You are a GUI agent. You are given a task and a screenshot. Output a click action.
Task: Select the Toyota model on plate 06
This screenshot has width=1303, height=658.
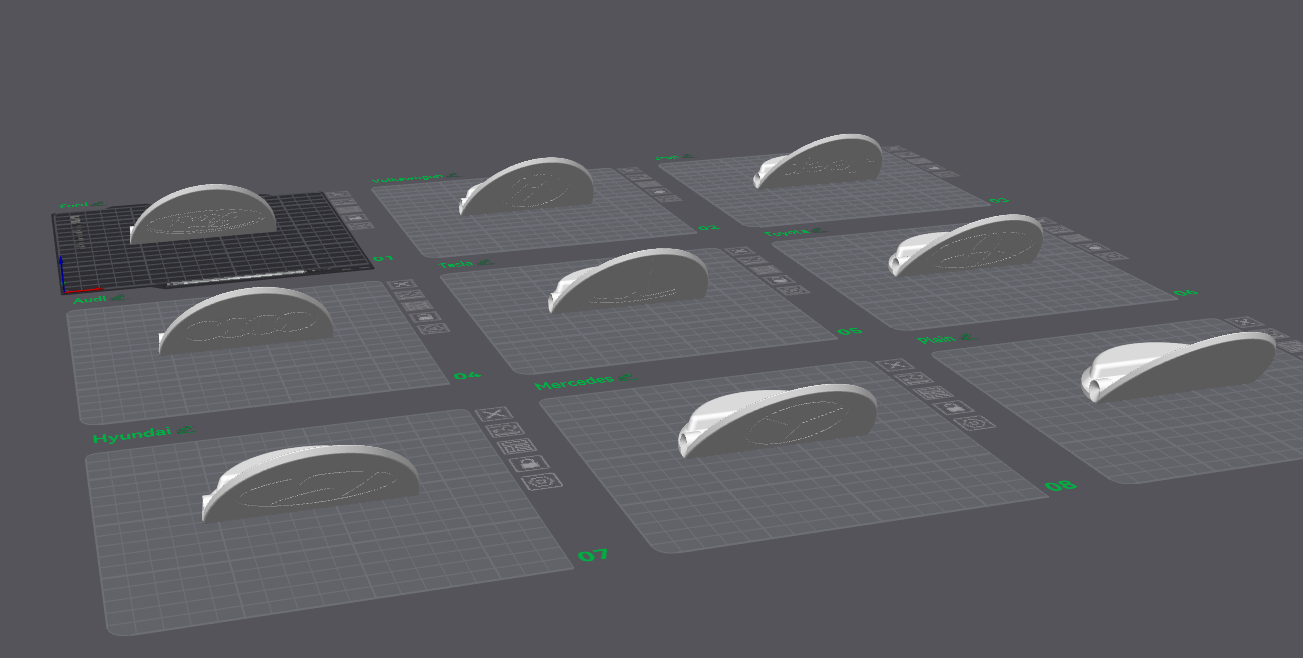pyautogui.click(x=966, y=245)
